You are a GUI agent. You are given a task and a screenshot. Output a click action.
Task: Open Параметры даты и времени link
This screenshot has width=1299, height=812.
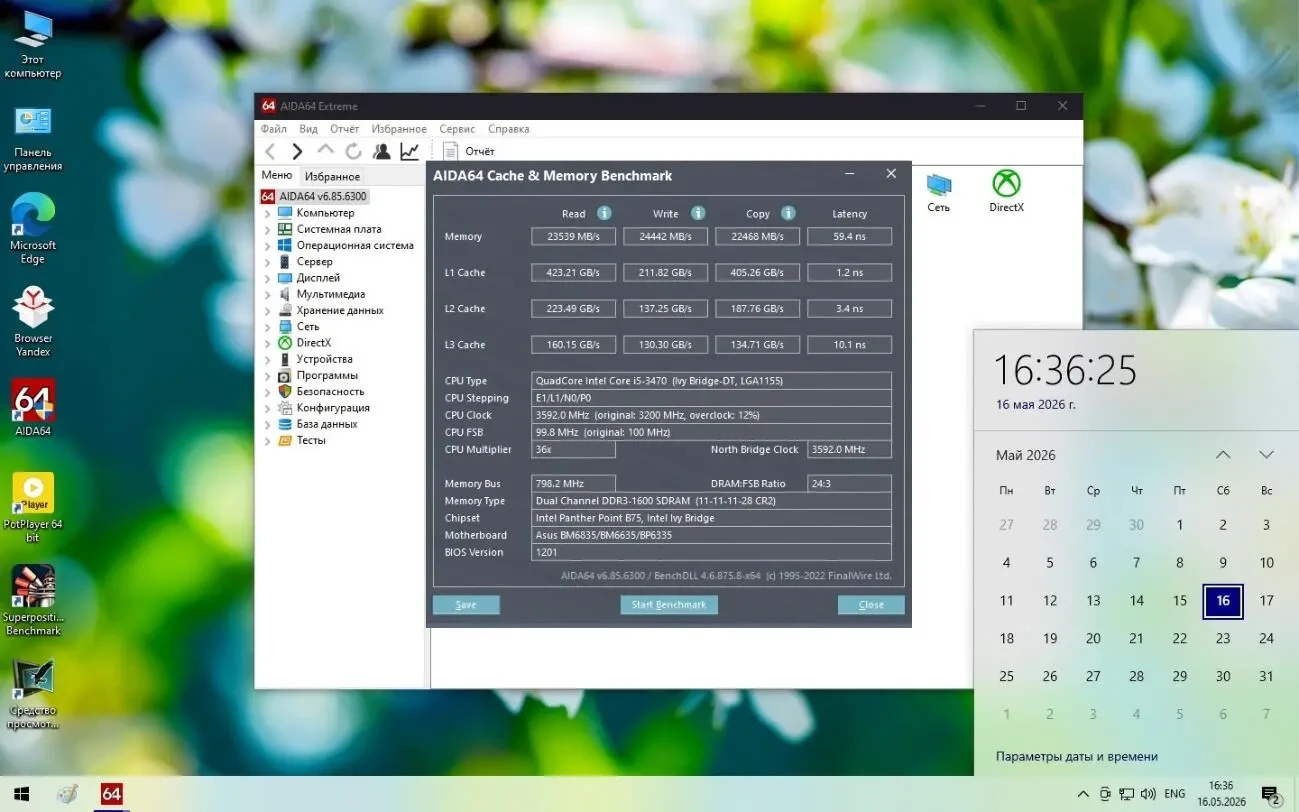click(x=1077, y=757)
